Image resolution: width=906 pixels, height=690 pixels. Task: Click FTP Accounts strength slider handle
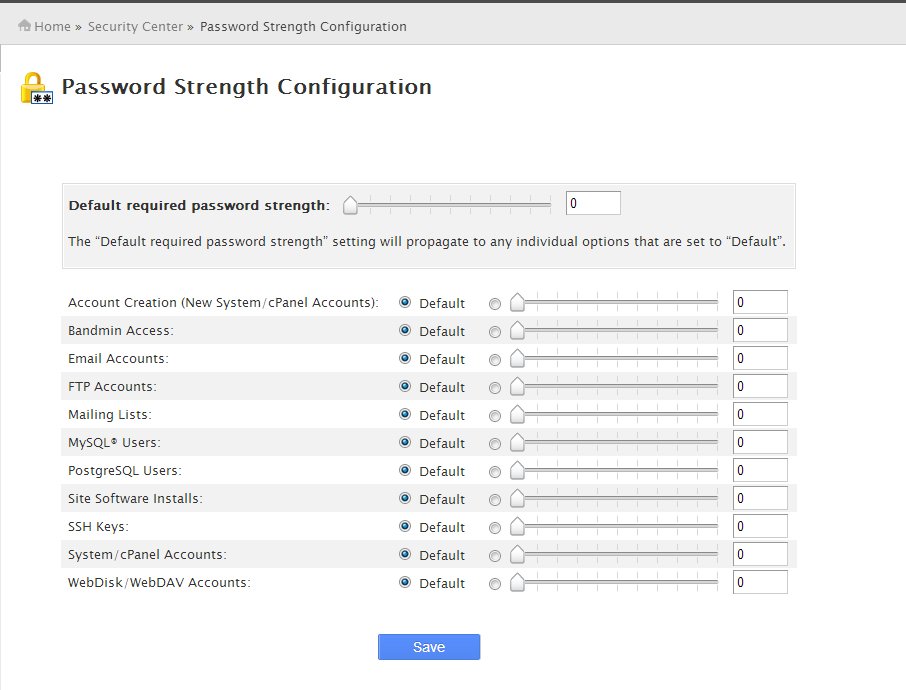point(517,387)
